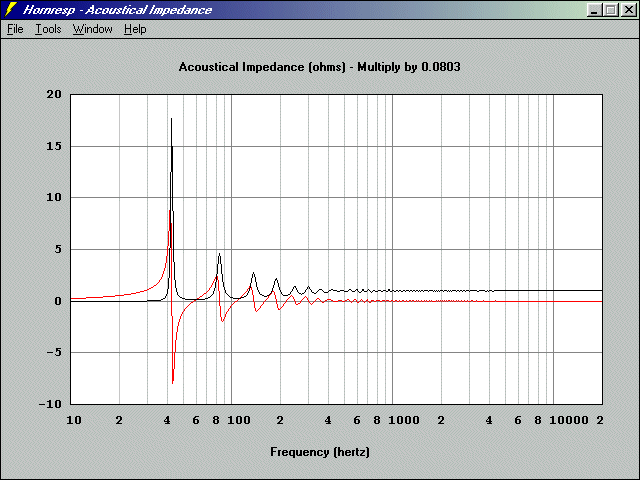Click the 'Hornresp - Acoustical Impedance' title text
Image resolution: width=640 pixels, height=480 pixels.
pyautogui.click(x=118, y=10)
